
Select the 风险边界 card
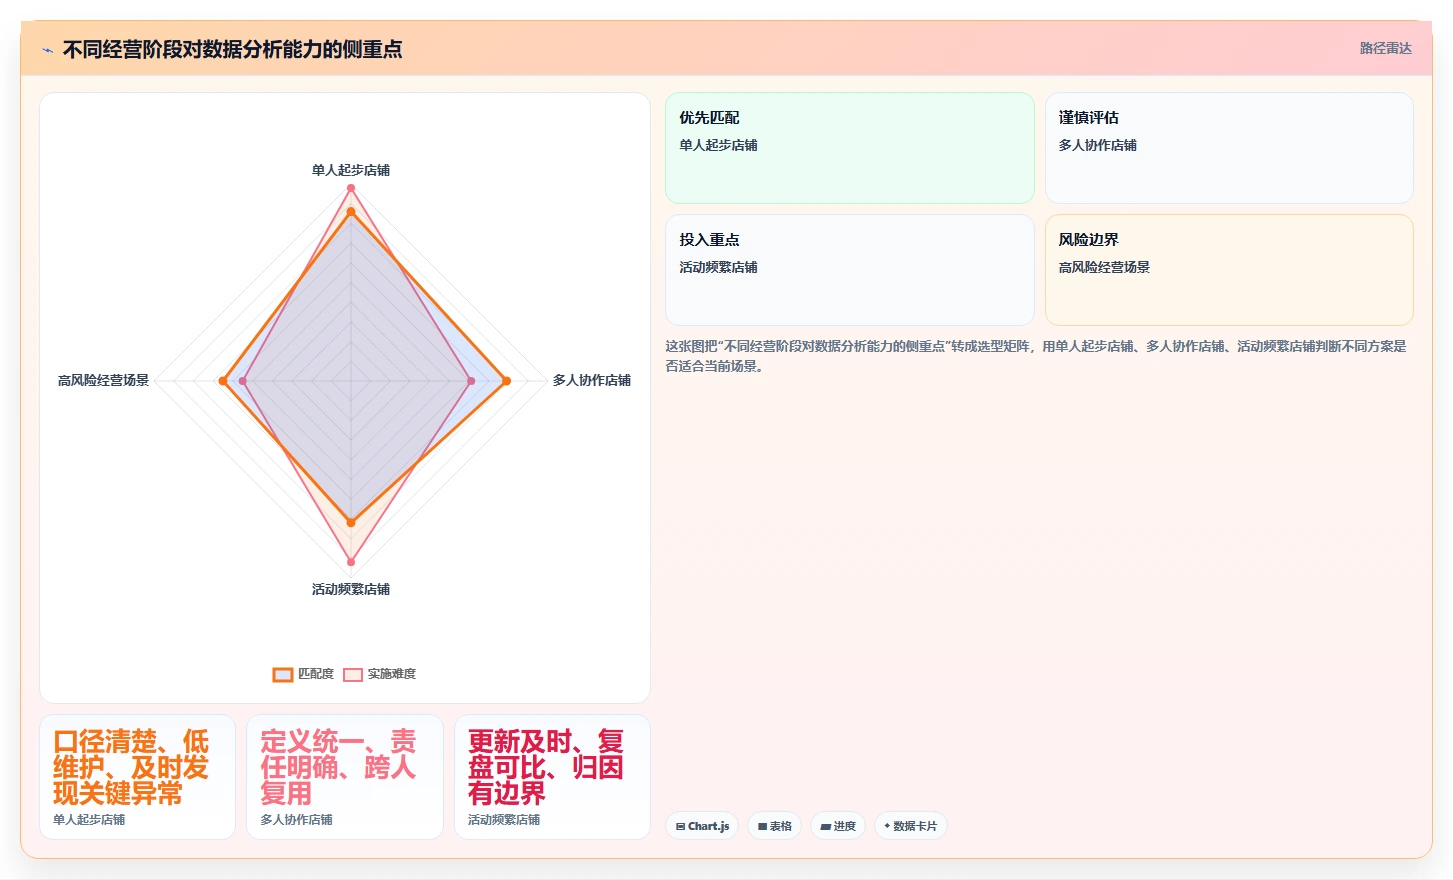coord(1229,270)
